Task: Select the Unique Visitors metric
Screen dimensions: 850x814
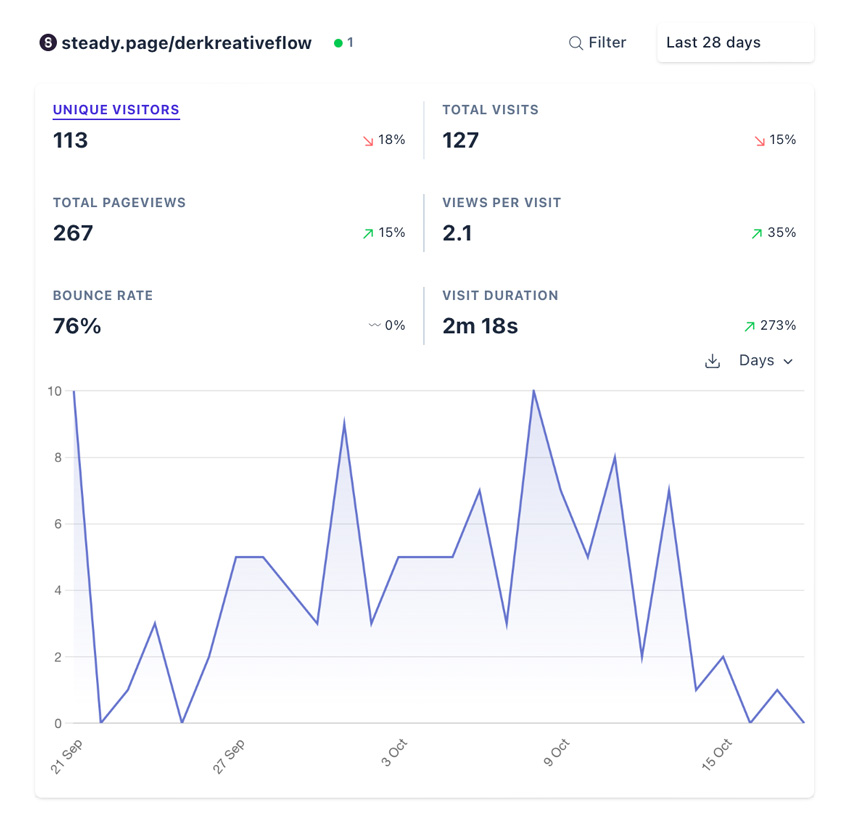Action: [x=116, y=110]
